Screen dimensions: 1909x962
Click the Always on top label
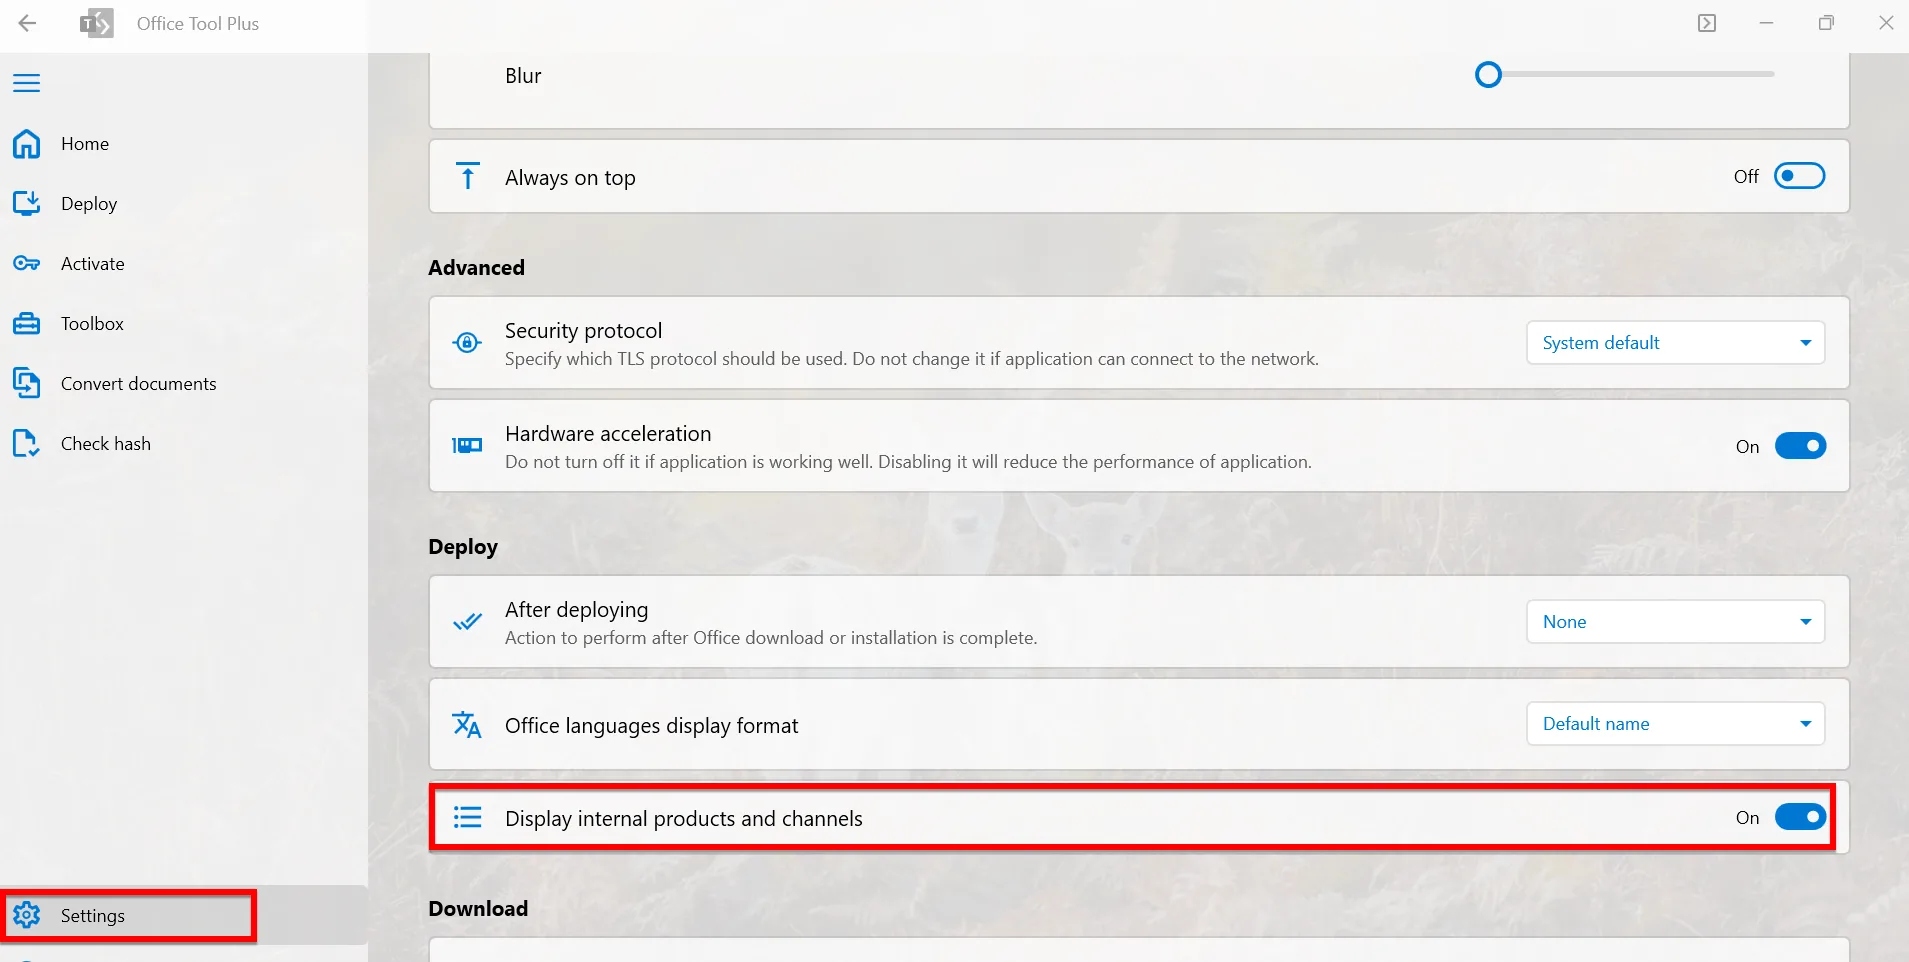point(570,178)
